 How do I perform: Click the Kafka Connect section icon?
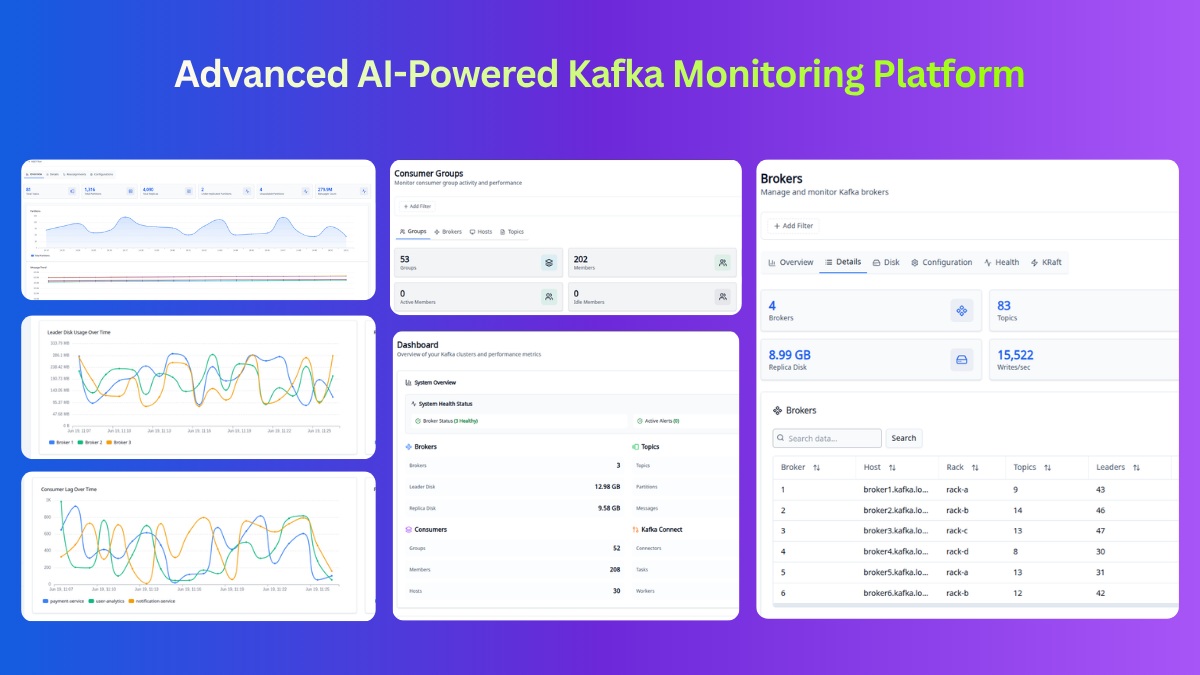coord(635,530)
